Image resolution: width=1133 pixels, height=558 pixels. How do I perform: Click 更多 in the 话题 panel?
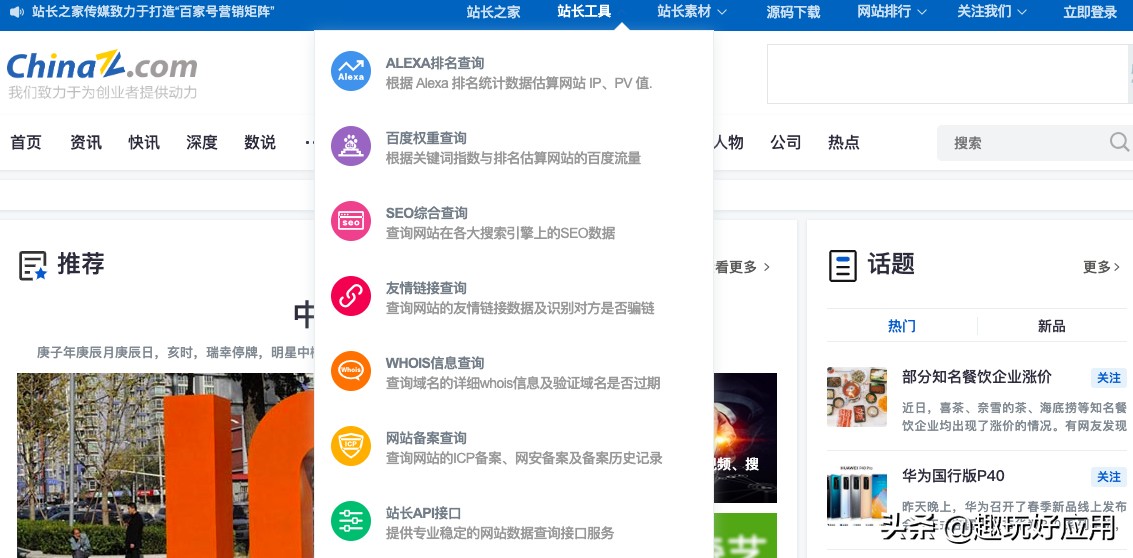pos(1101,267)
